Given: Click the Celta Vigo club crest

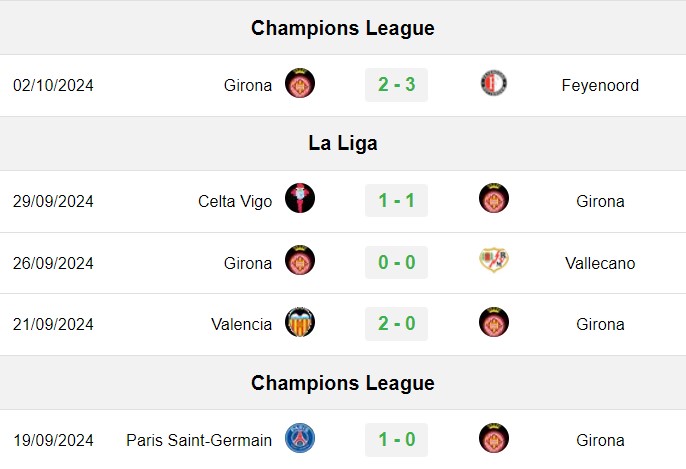Looking at the screenshot, I should (x=300, y=198).
